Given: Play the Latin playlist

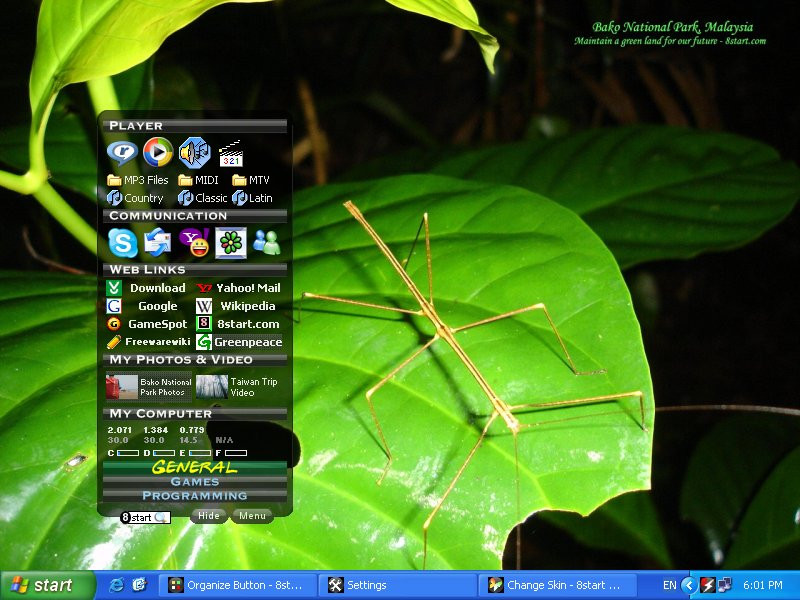Looking at the screenshot, I should [x=252, y=198].
